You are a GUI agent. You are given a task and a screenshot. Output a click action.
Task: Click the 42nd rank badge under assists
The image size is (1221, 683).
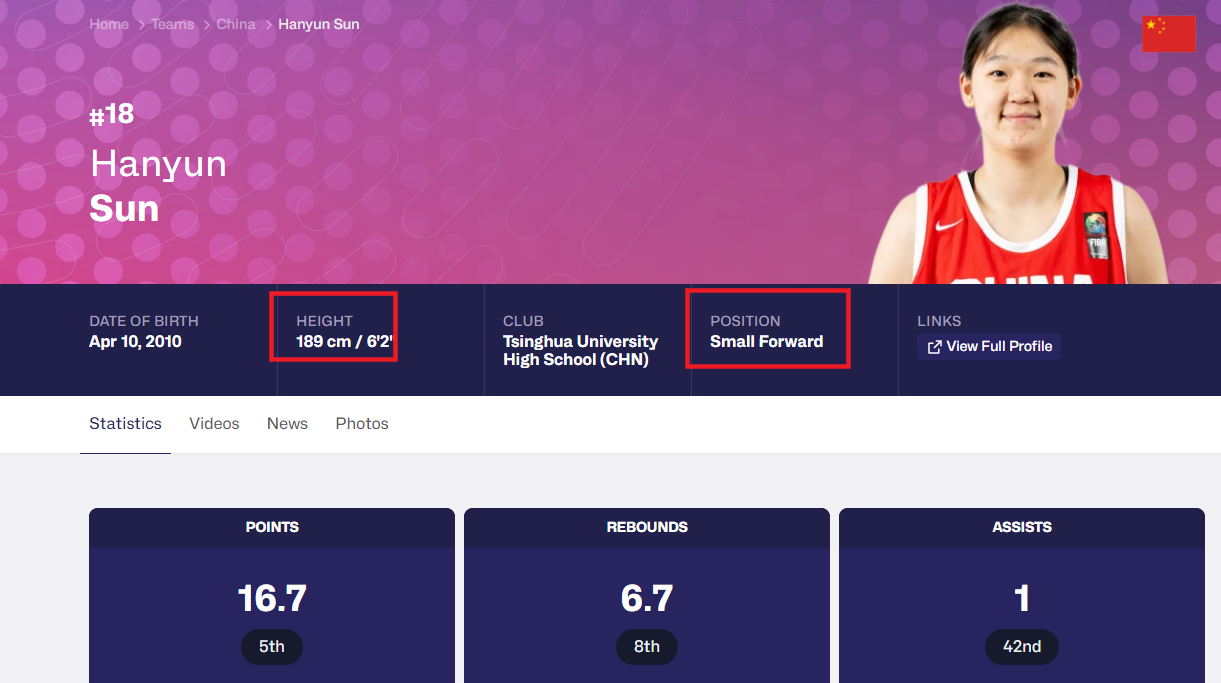(1022, 647)
